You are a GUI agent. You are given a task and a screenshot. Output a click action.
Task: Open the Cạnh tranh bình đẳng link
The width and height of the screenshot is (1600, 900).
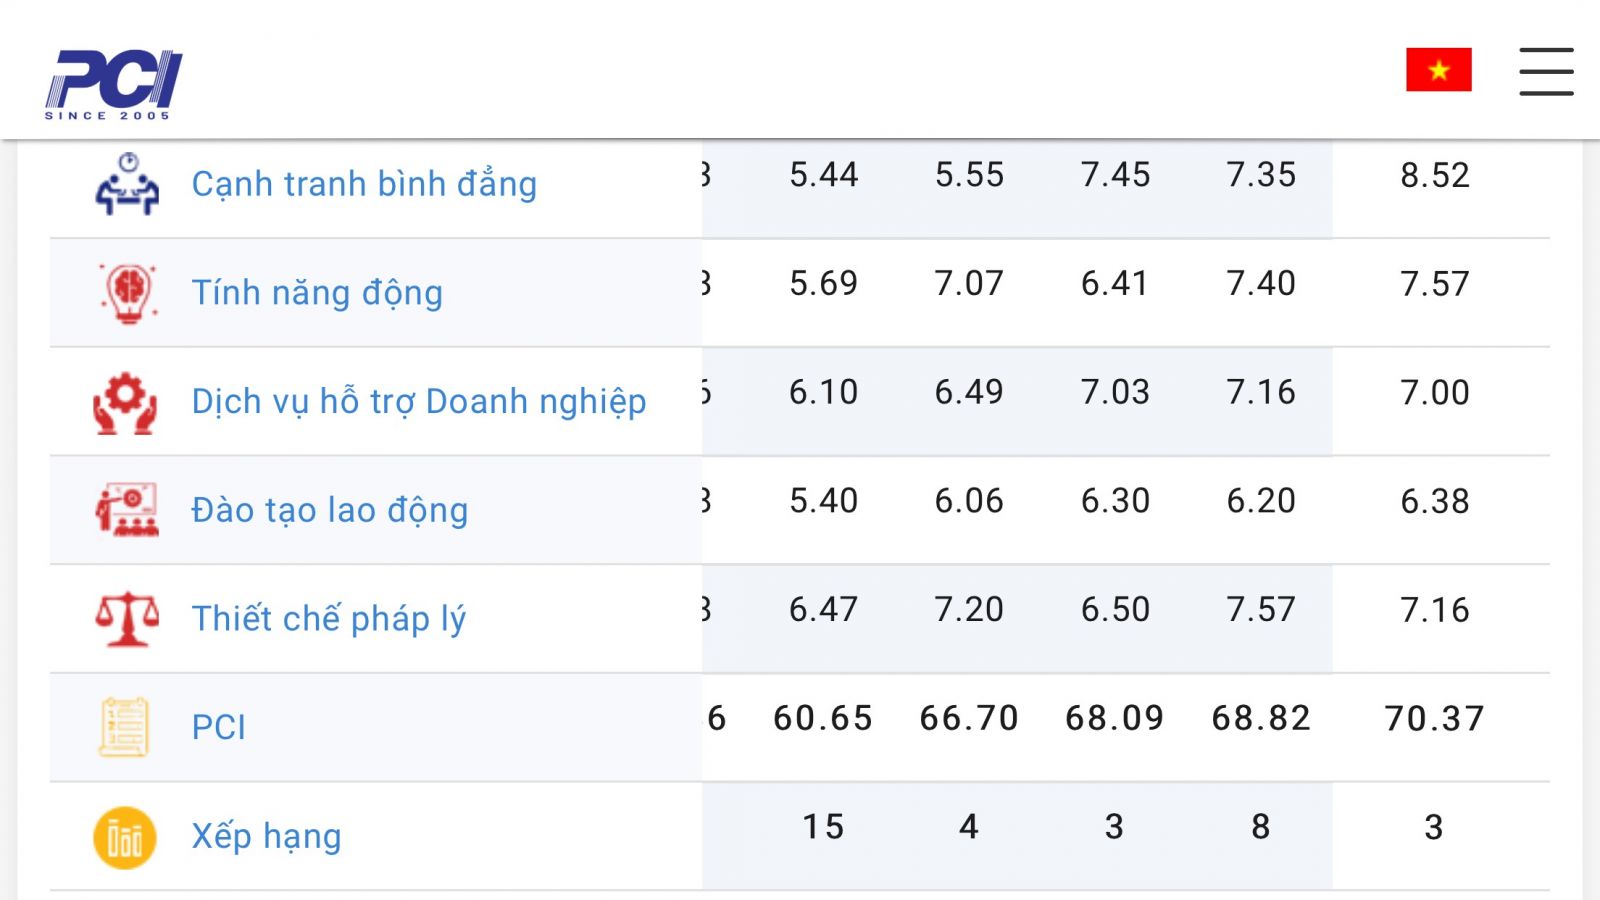(x=364, y=184)
